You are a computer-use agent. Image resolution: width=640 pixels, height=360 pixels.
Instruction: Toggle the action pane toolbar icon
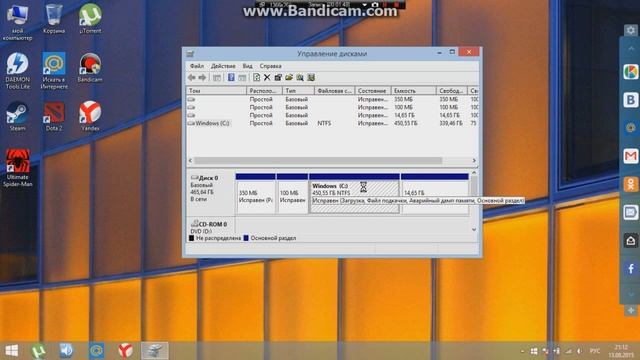(242, 78)
